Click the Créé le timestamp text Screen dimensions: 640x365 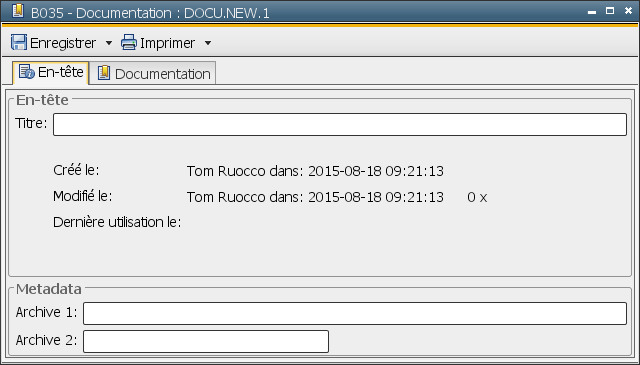(x=315, y=171)
